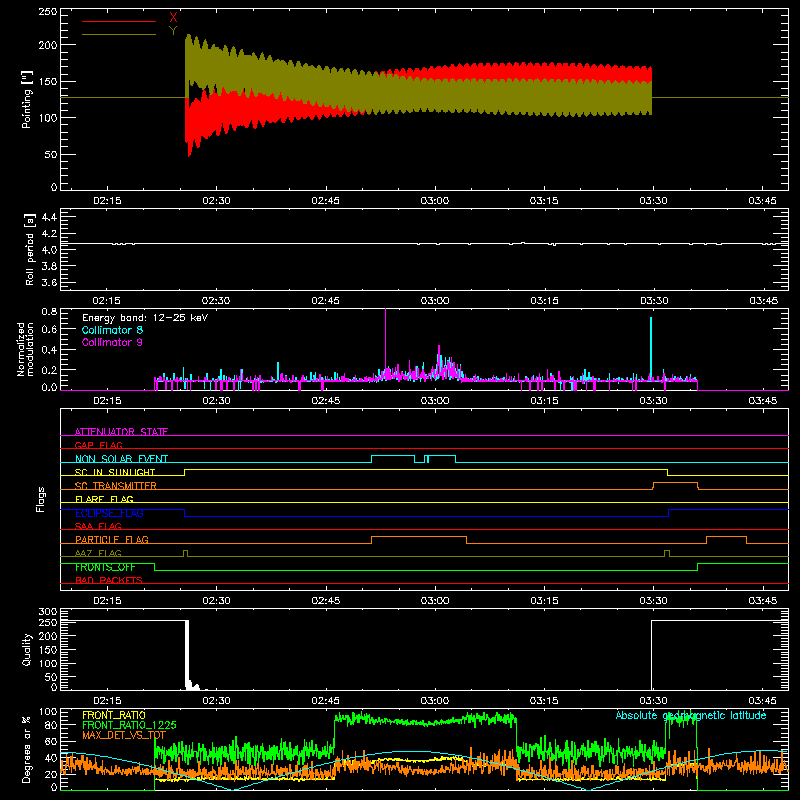
Task: Select the FRONT_RATIO_1225 legend entry
Action: click(x=129, y=725)
